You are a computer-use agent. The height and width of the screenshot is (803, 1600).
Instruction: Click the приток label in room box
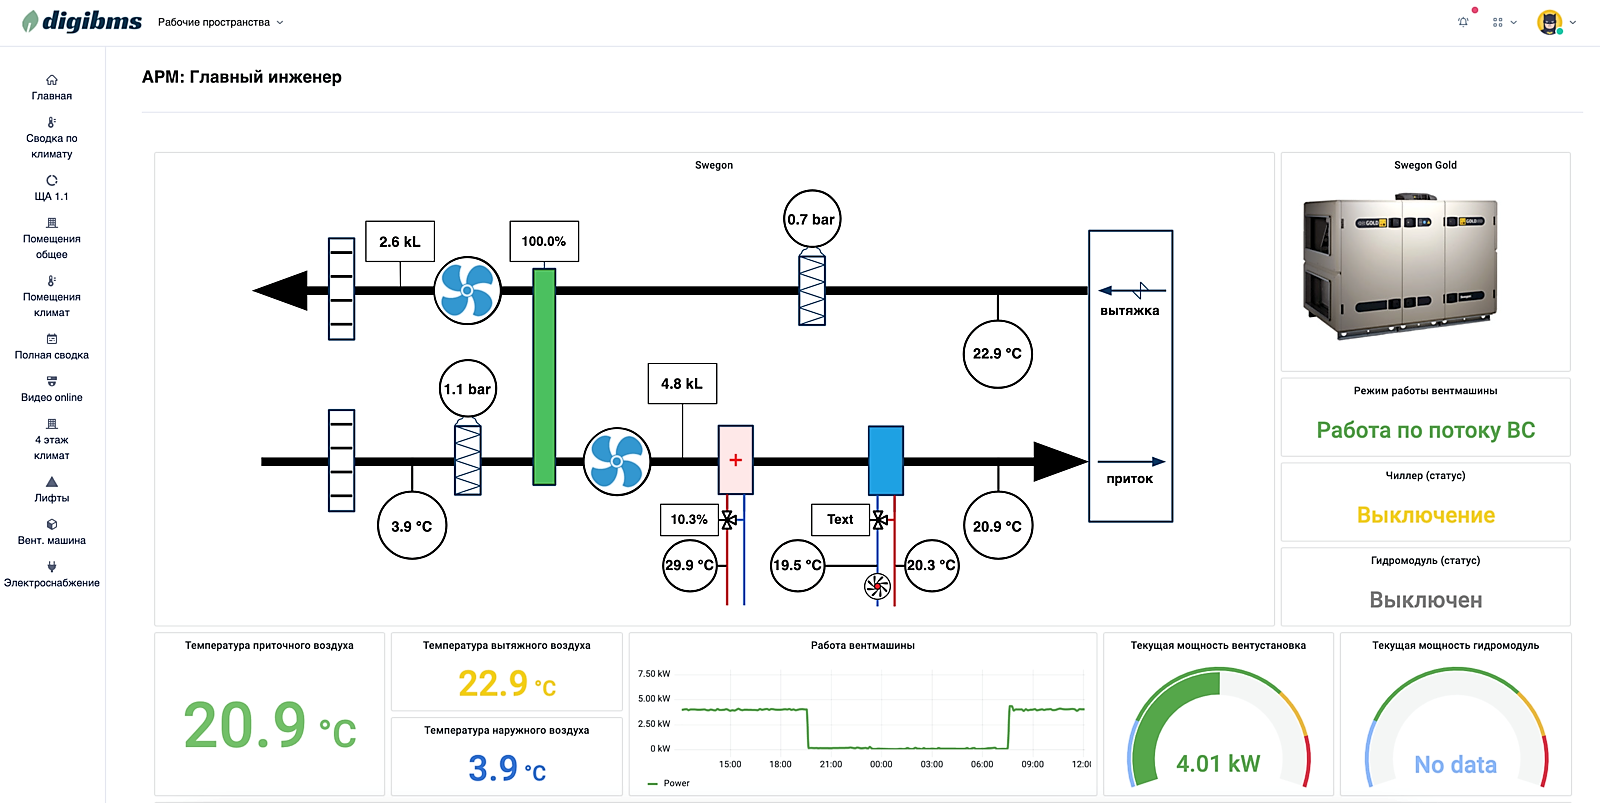tap(1130, 479)
